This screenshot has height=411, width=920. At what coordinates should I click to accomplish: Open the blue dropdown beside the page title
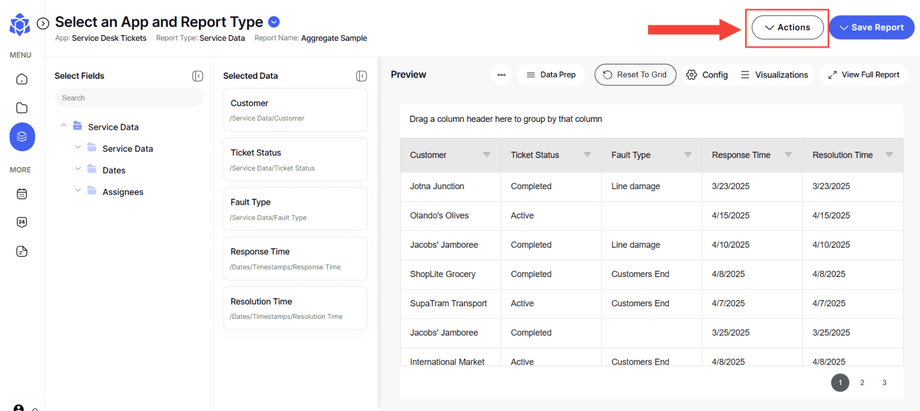coord(275,22)
